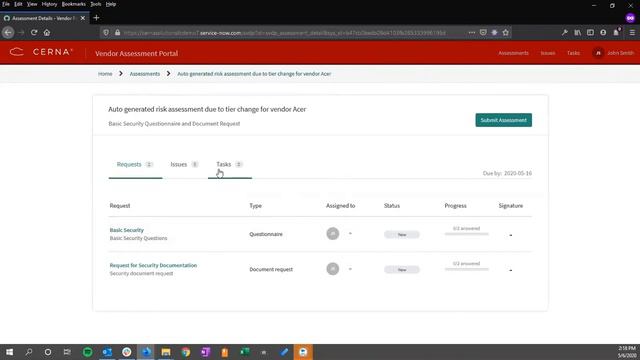The image size is (640, 360).
Task: Click the Basic Security progress bar
Action: click(467, 234)
